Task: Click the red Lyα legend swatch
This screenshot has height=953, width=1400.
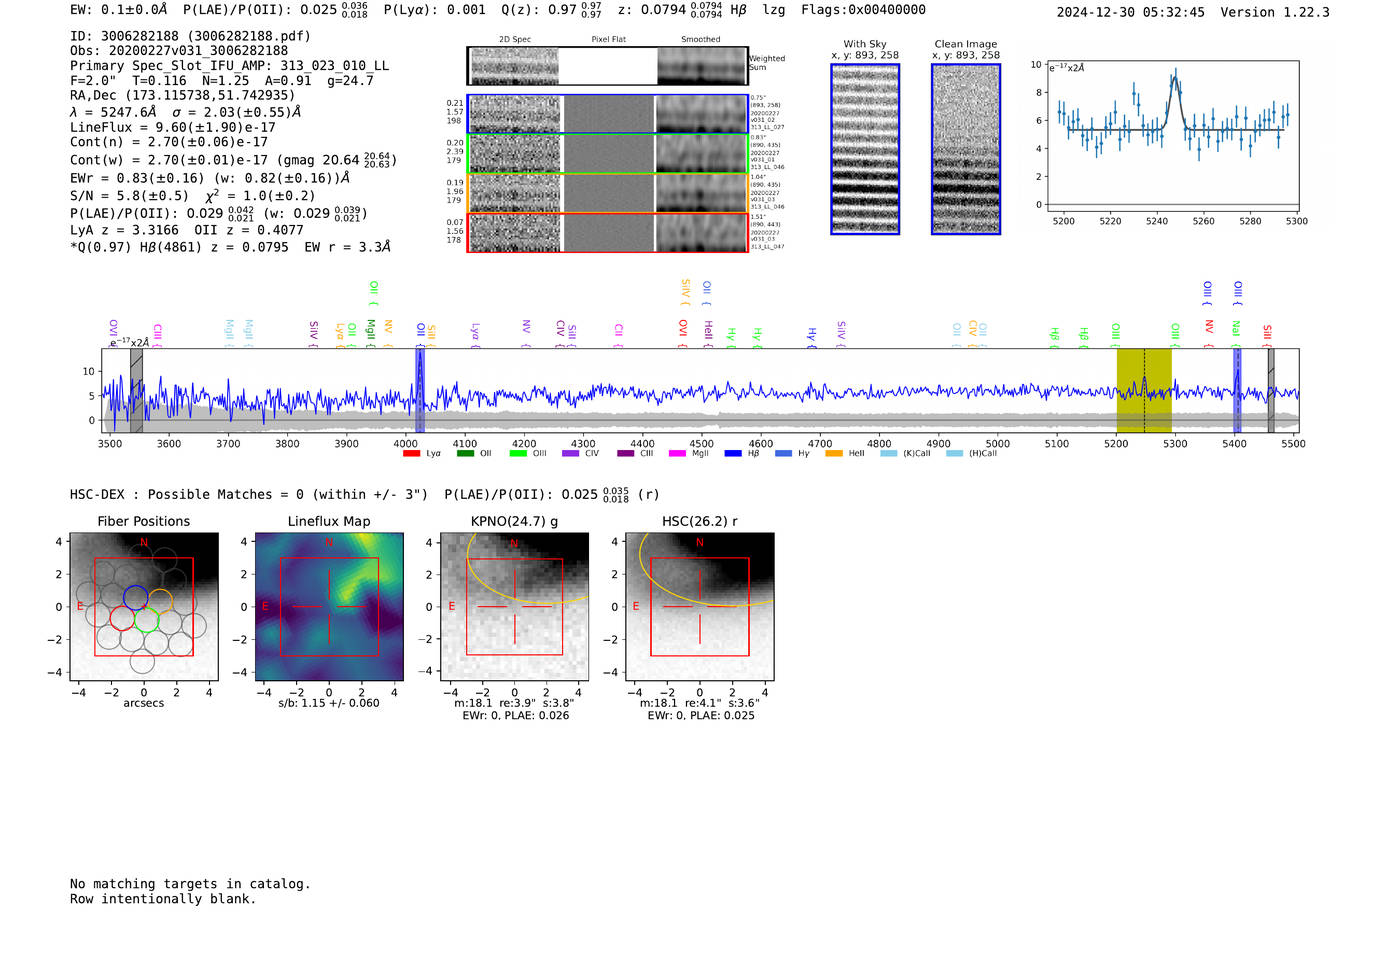Action: coord(411,453)
